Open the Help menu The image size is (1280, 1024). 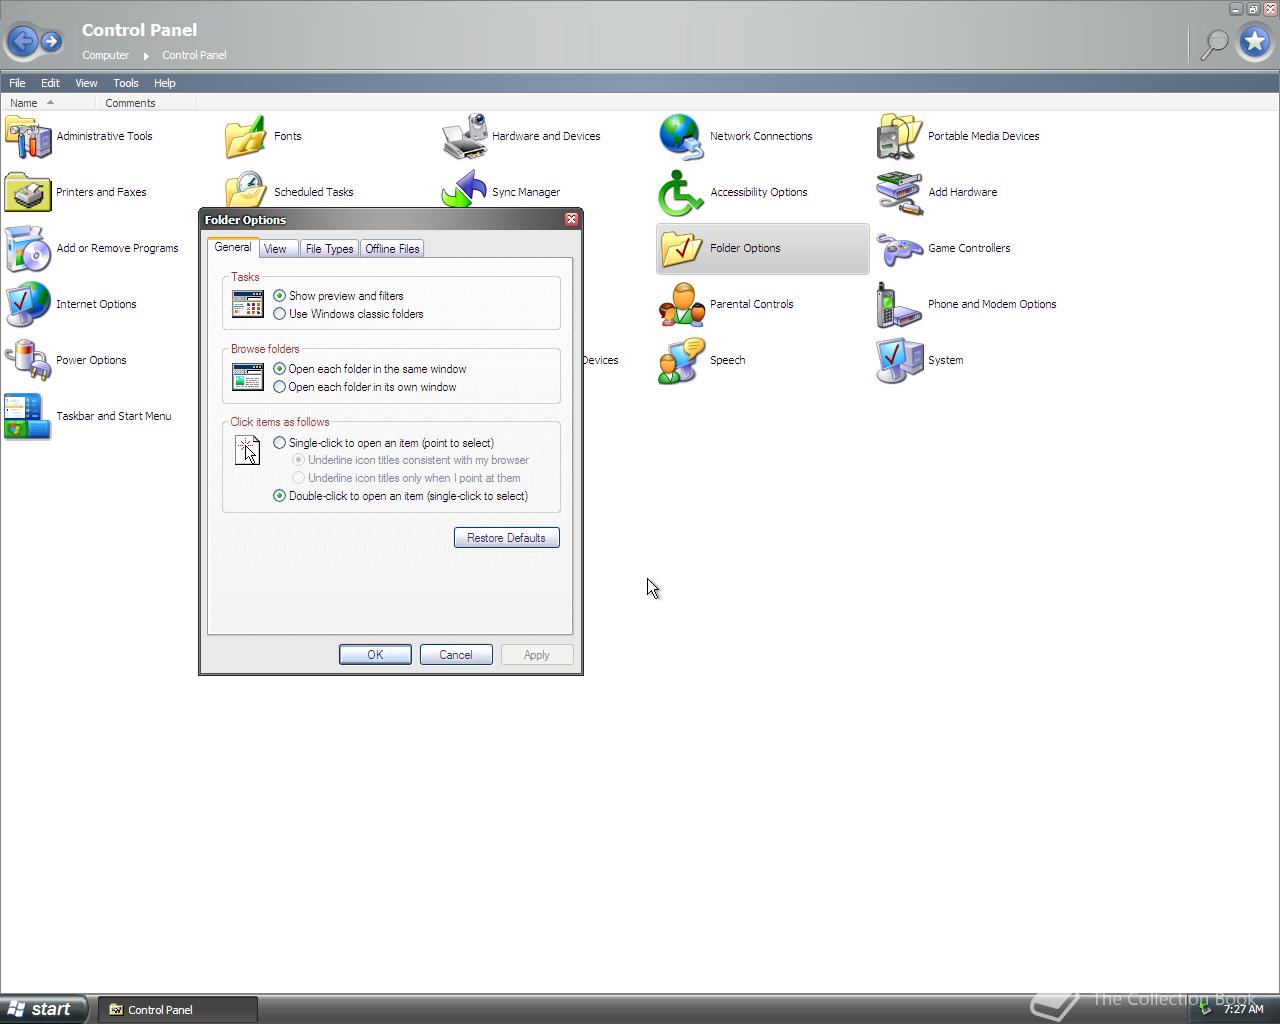coord(164,83)
